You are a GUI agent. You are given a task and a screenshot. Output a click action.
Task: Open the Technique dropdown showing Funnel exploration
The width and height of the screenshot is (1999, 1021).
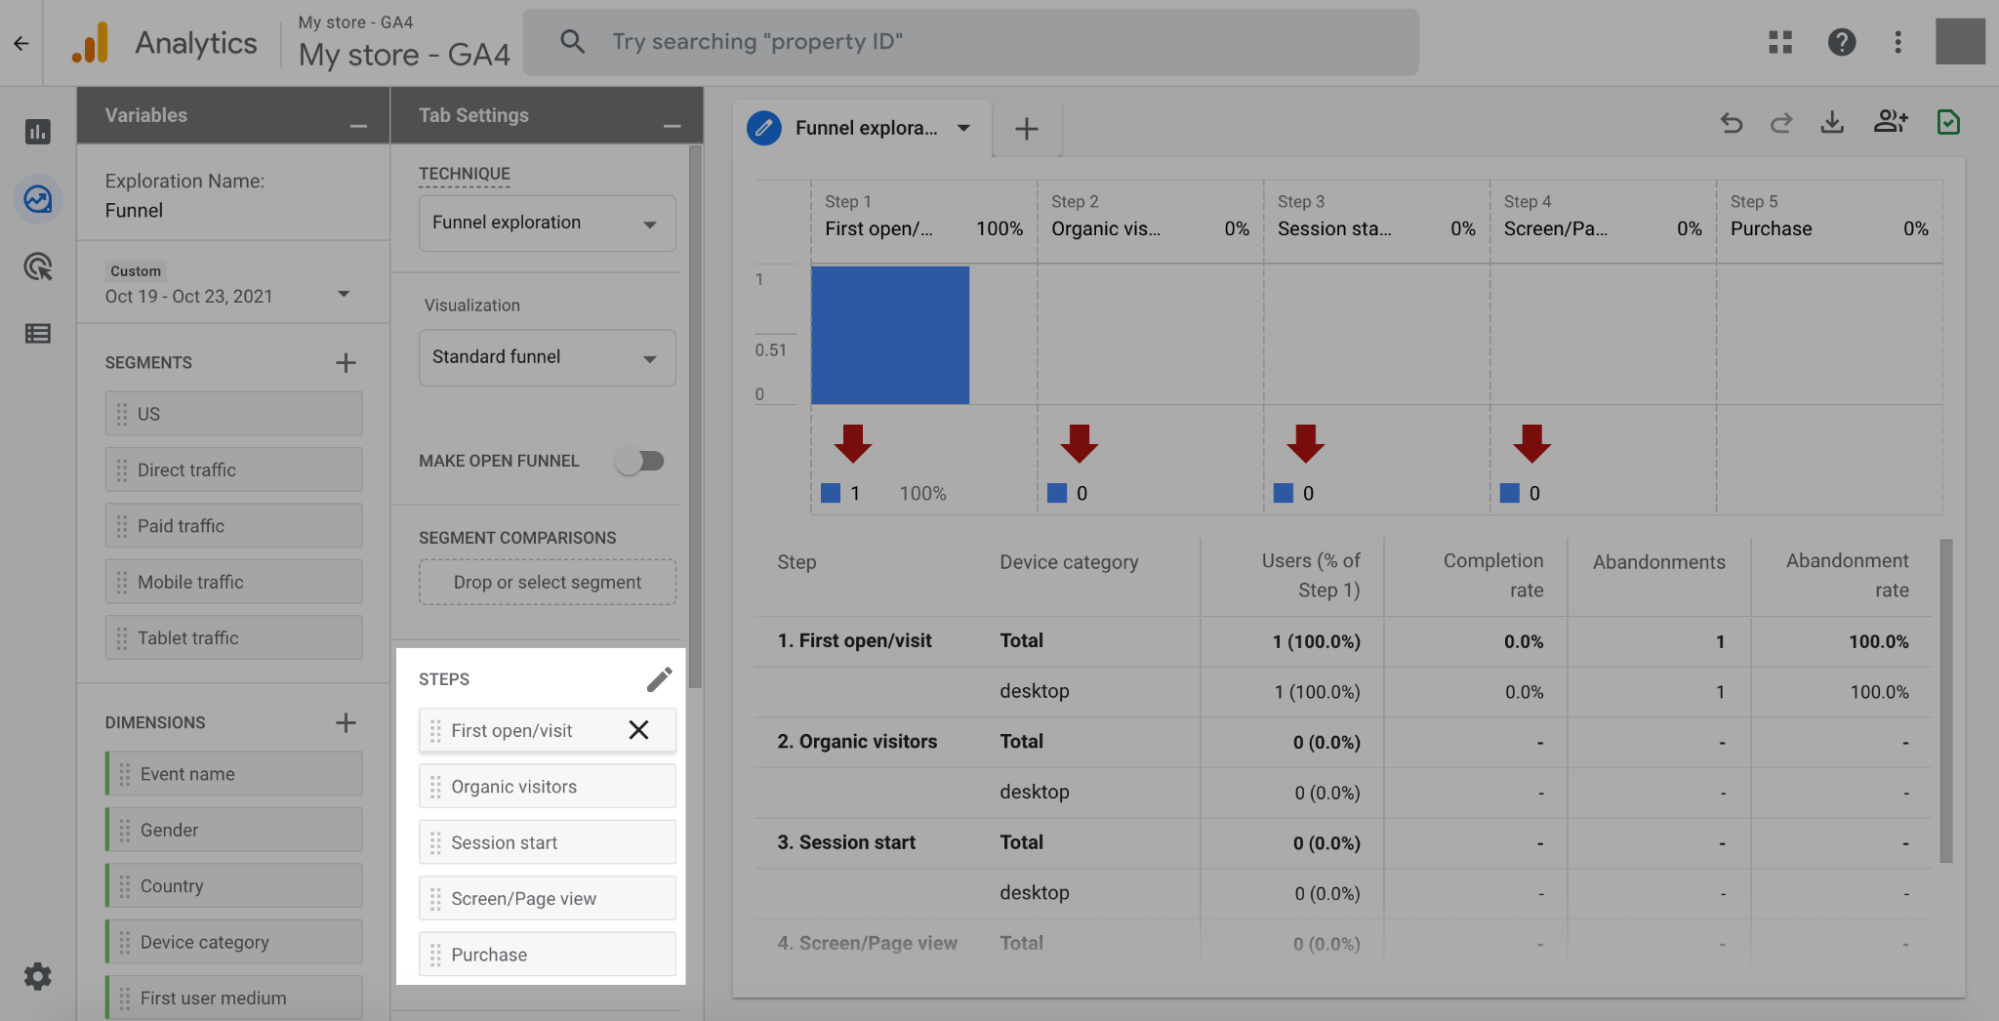(546, 223)
